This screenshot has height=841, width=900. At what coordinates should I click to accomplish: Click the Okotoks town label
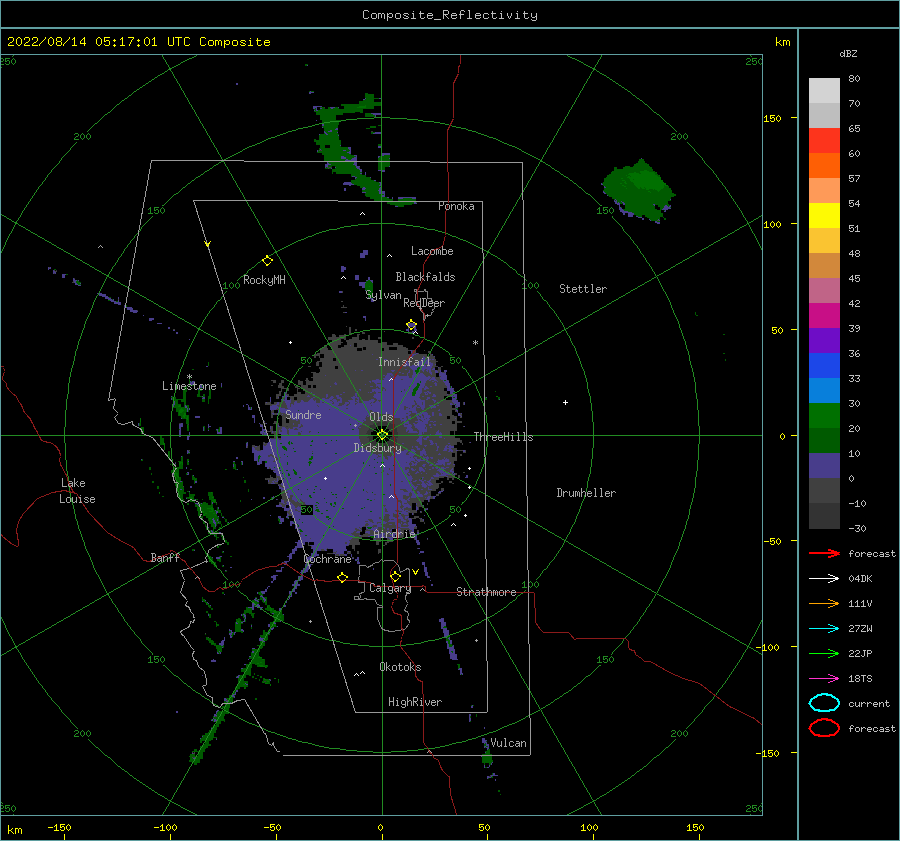(400, 667)
